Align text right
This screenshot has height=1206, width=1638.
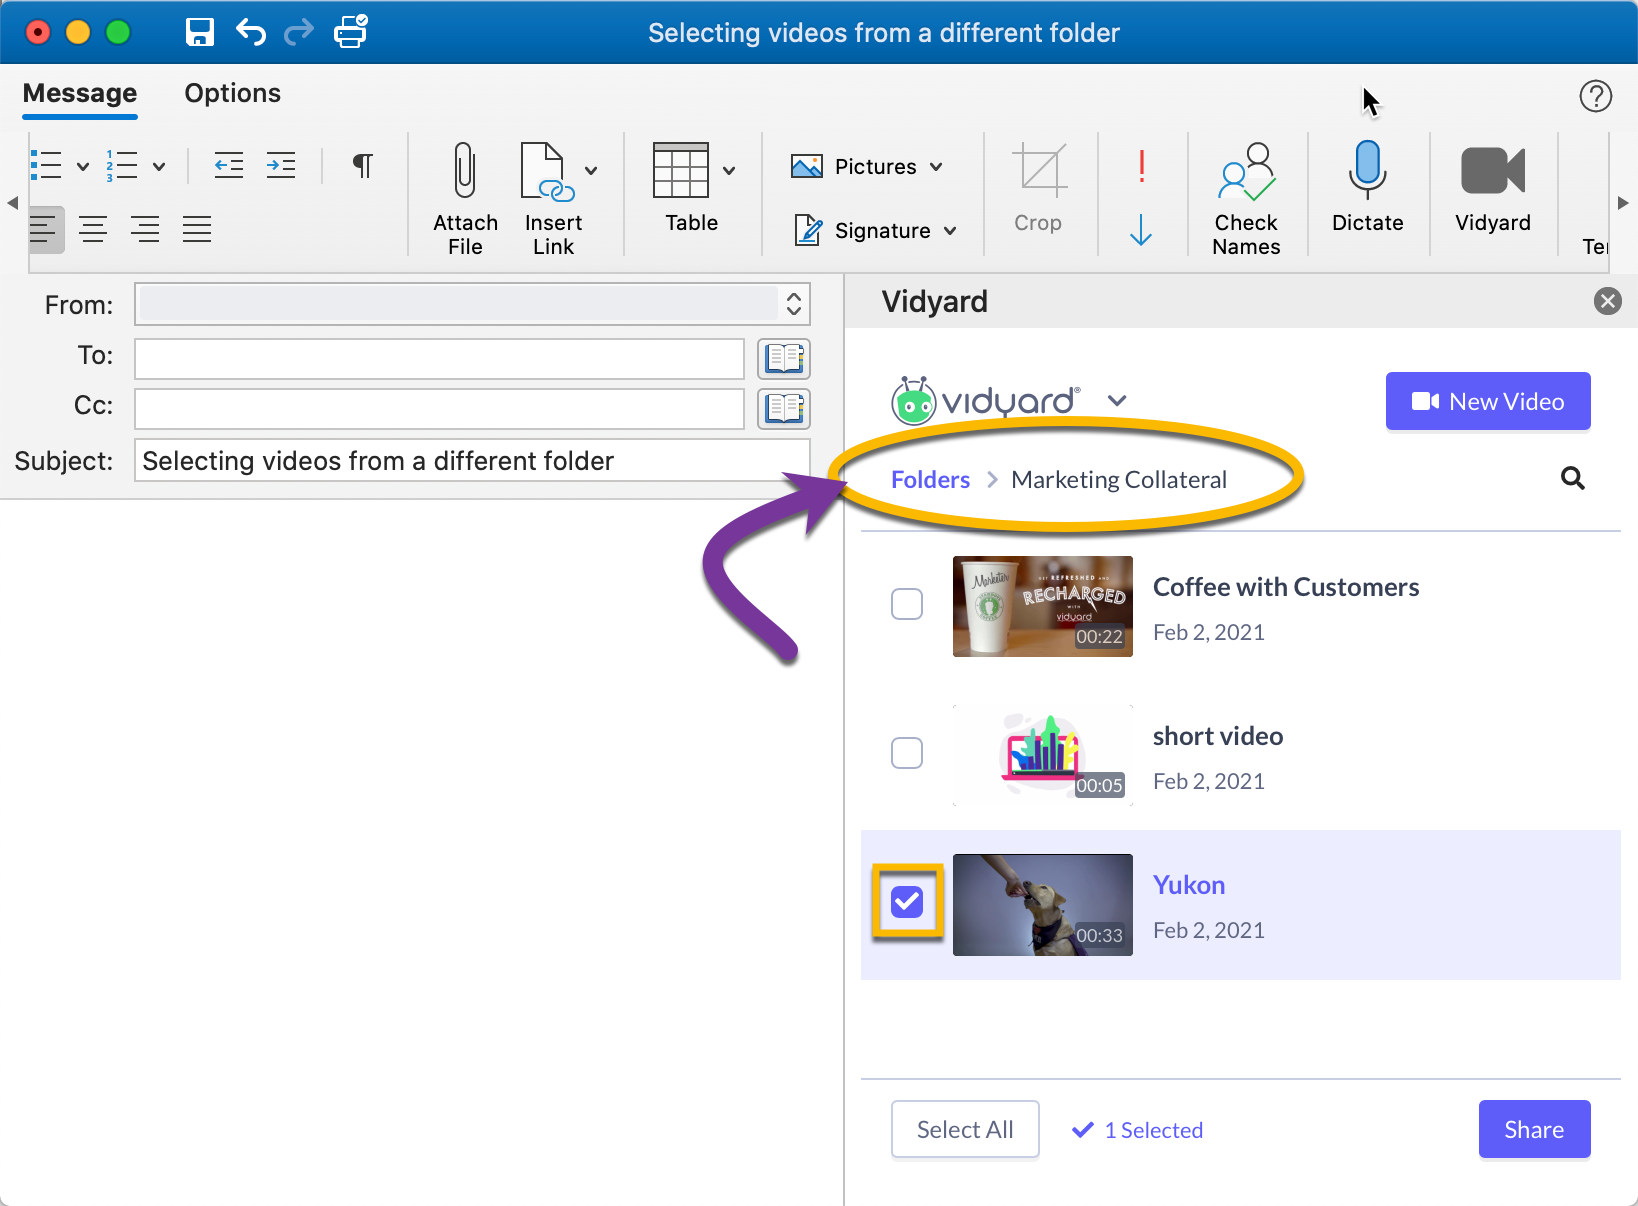click(x=145, y=229)
